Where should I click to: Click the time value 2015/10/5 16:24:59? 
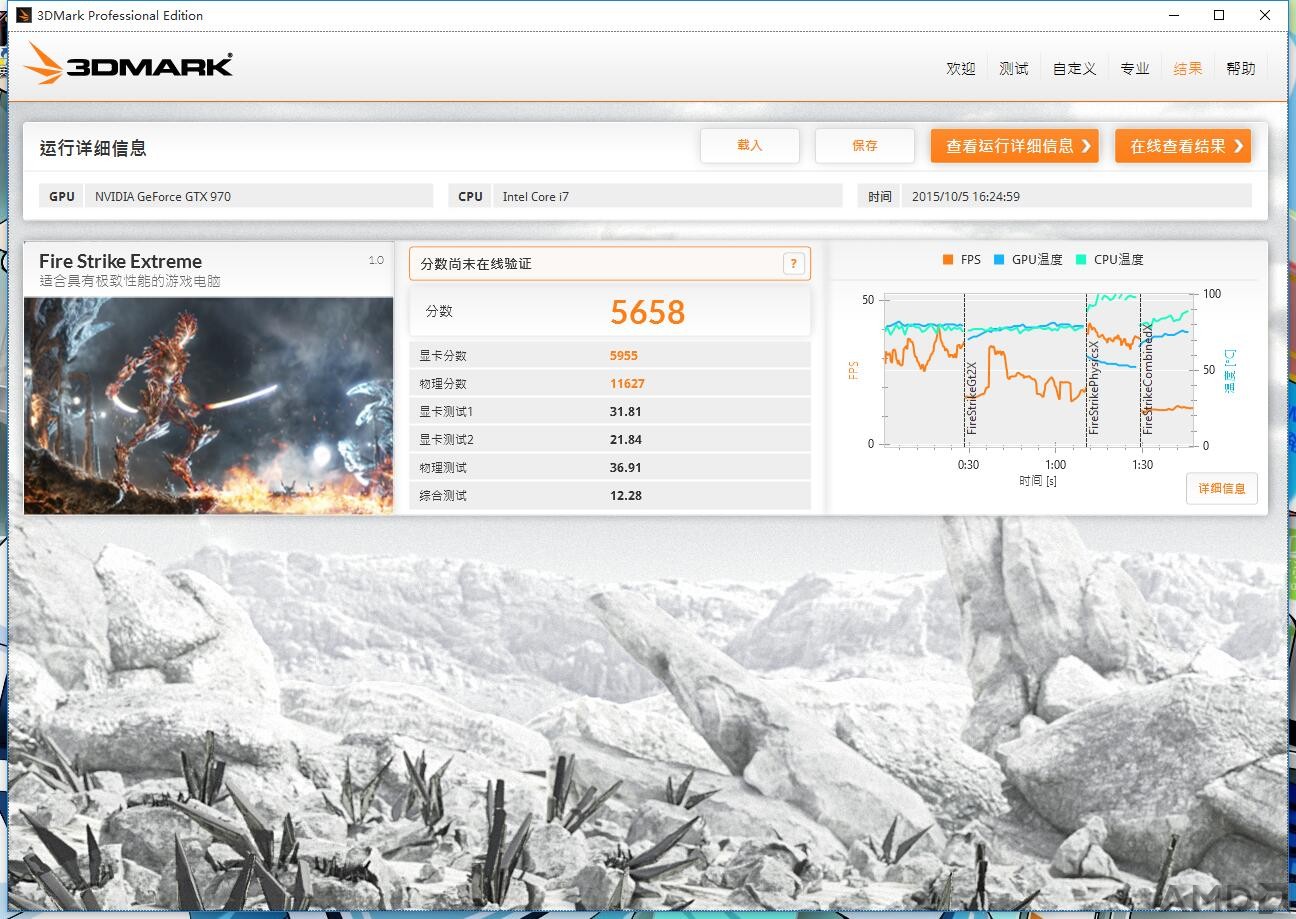point(966,197)
